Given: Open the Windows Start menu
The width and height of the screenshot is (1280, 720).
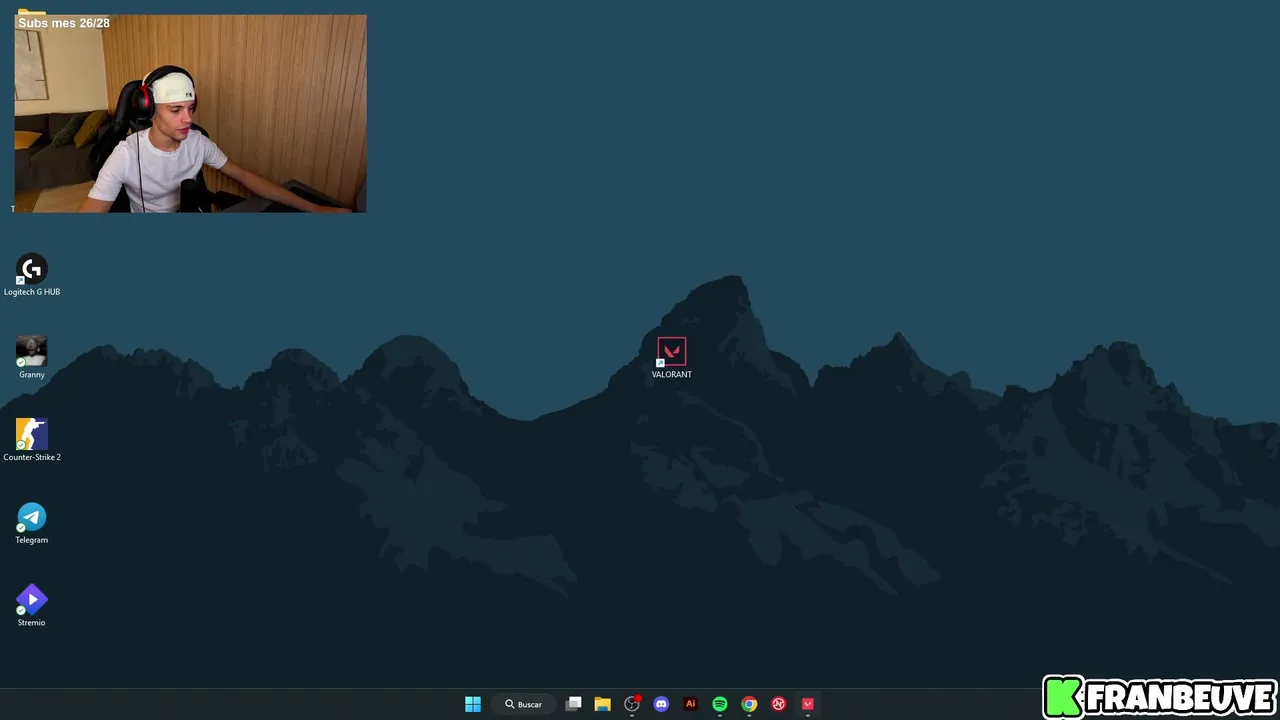Looking at the screenshot, I should pos(473,704).
